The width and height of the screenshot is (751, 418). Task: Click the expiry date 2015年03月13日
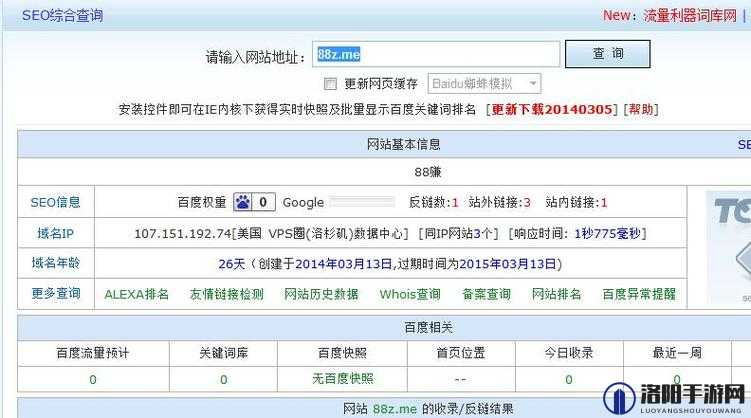tap(508, 264)
